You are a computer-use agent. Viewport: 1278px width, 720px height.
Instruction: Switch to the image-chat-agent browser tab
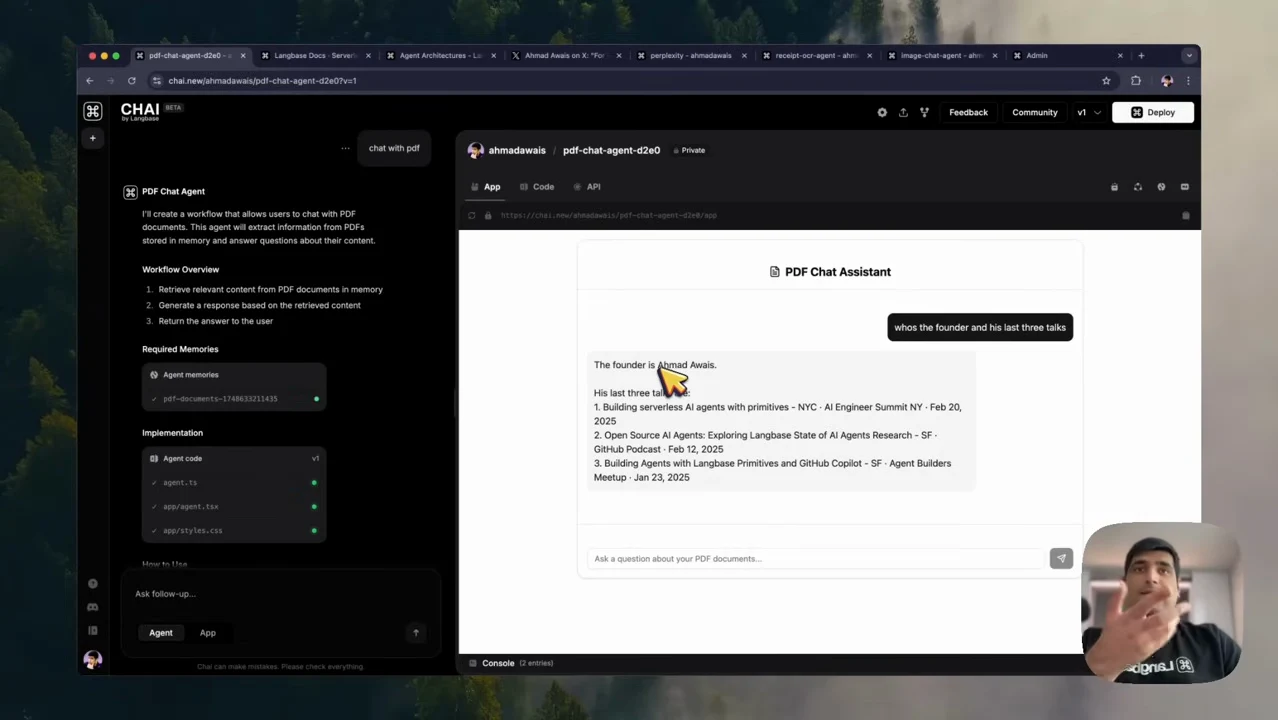(941, 56)
